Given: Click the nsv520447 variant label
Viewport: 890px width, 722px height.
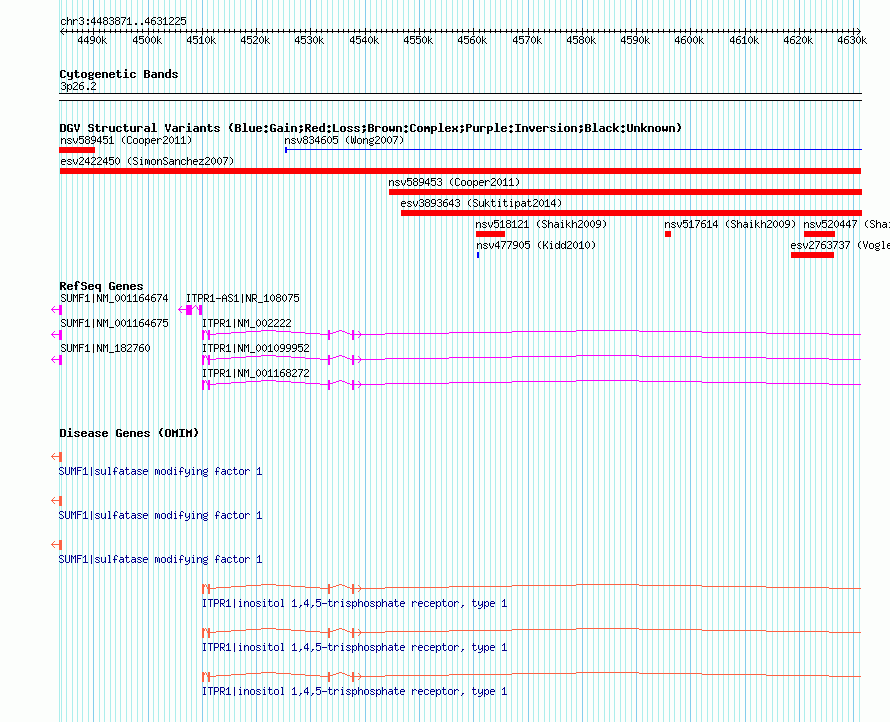Looking at the screenshot, I should click(846, 224).
